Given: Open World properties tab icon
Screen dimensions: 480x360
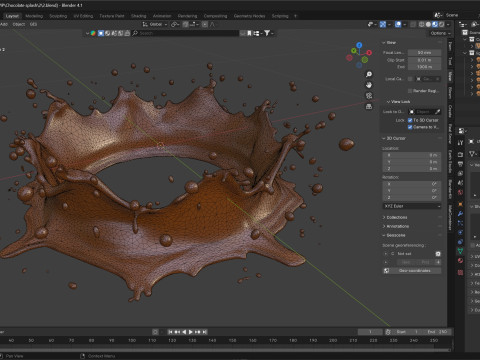Looking at the screenshot, I should coord(460,192).
